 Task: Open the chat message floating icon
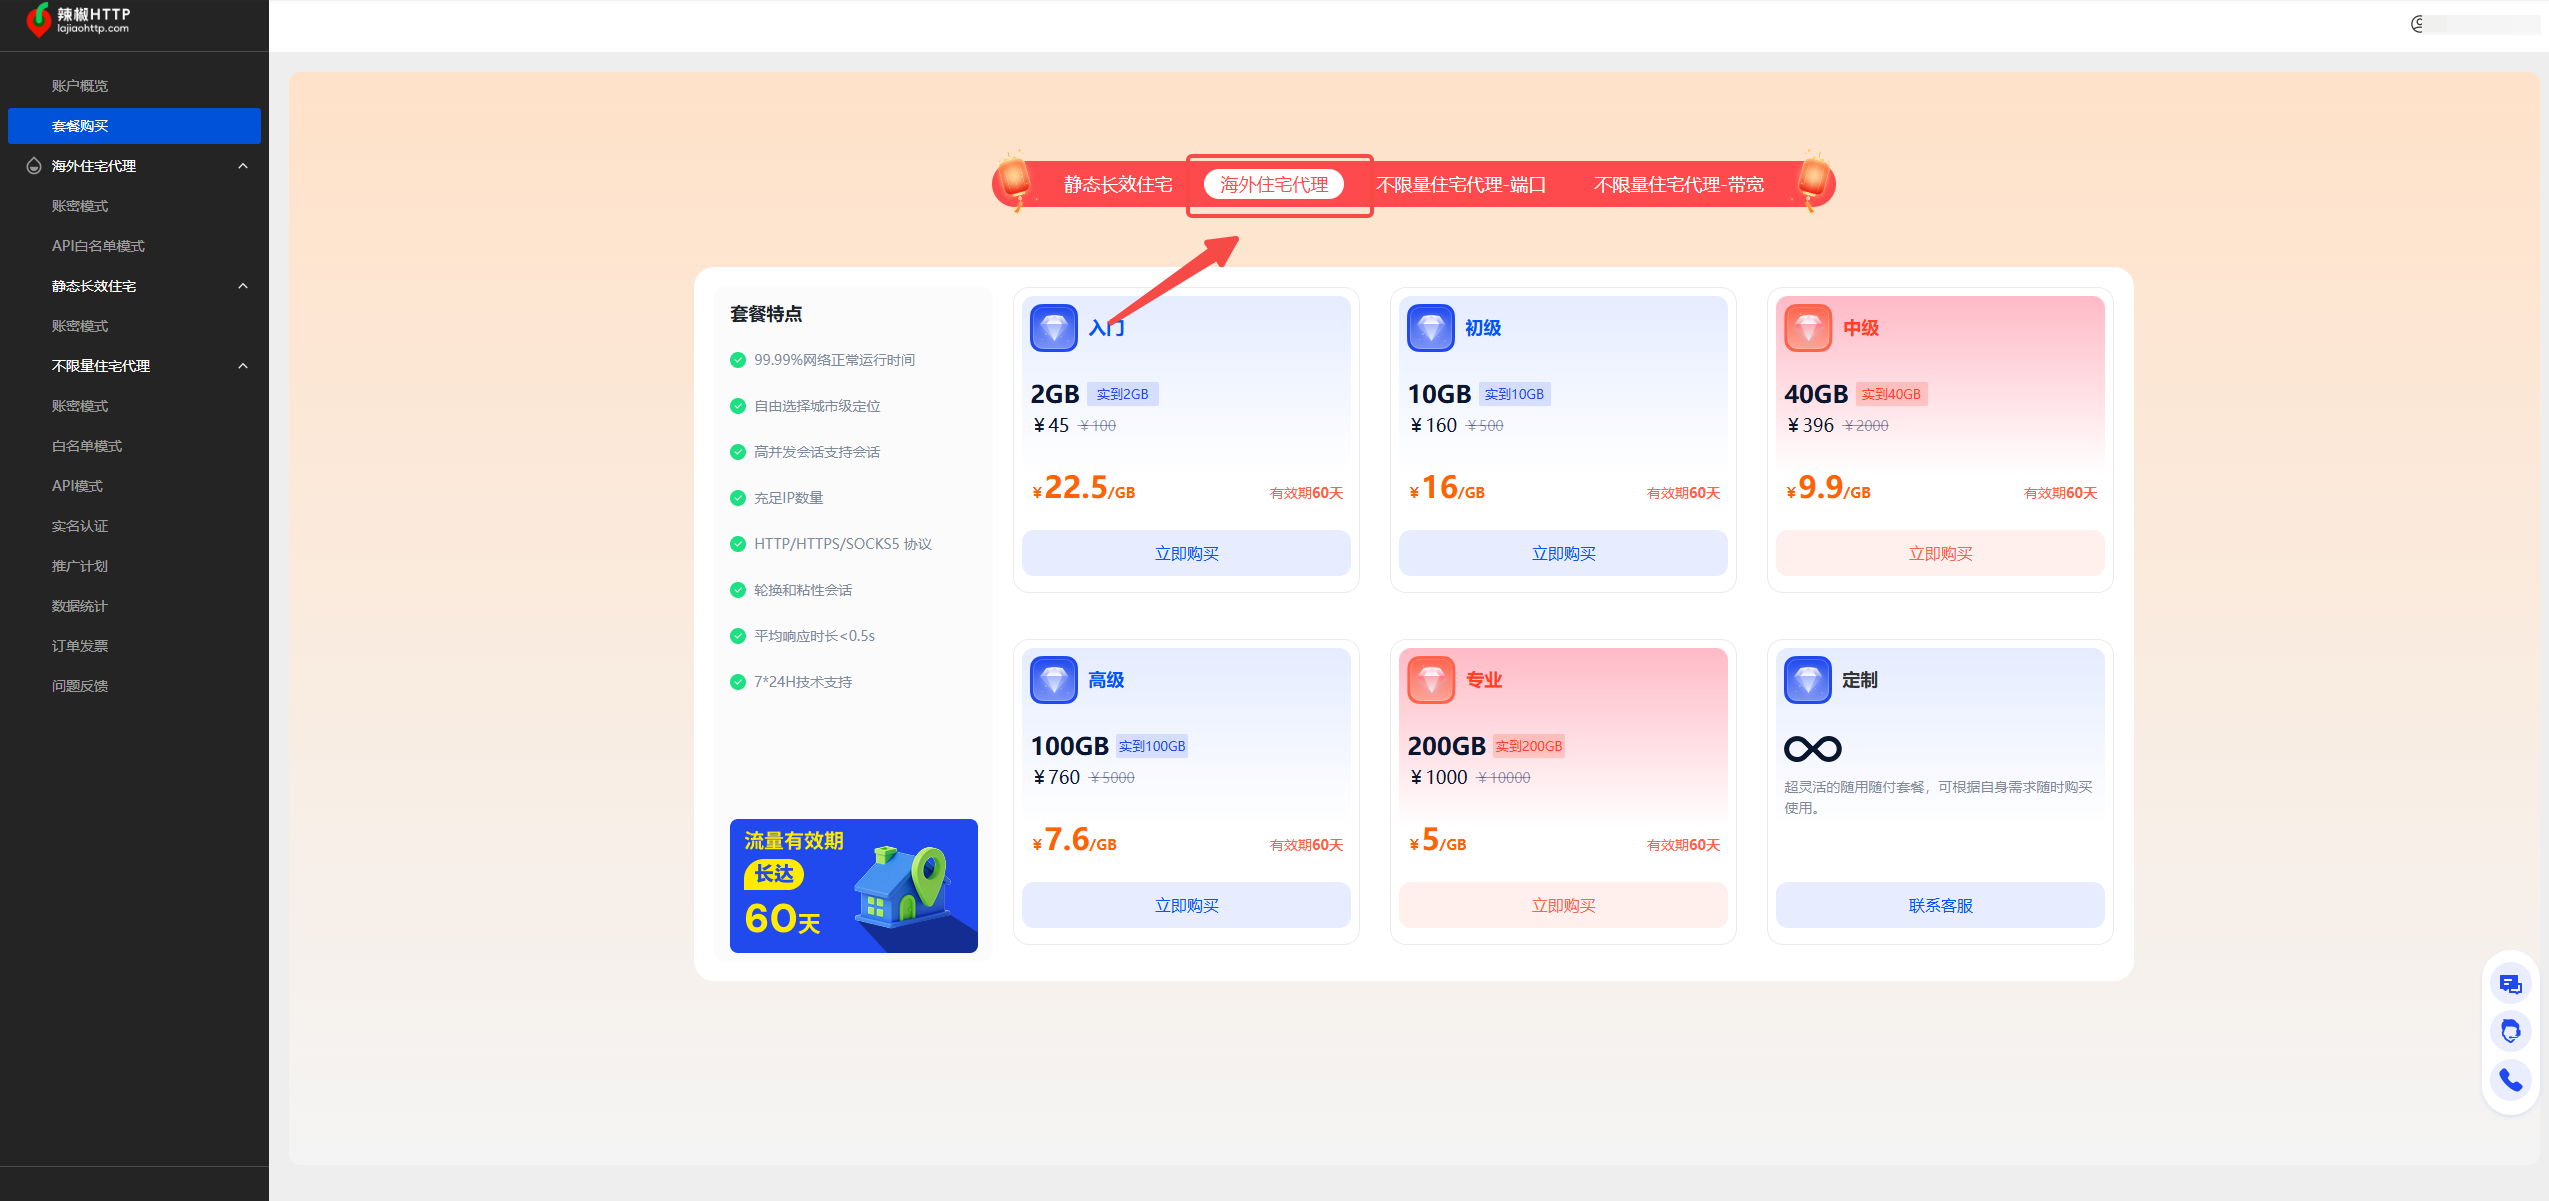pyautogui.click(x=2510, y=984)
